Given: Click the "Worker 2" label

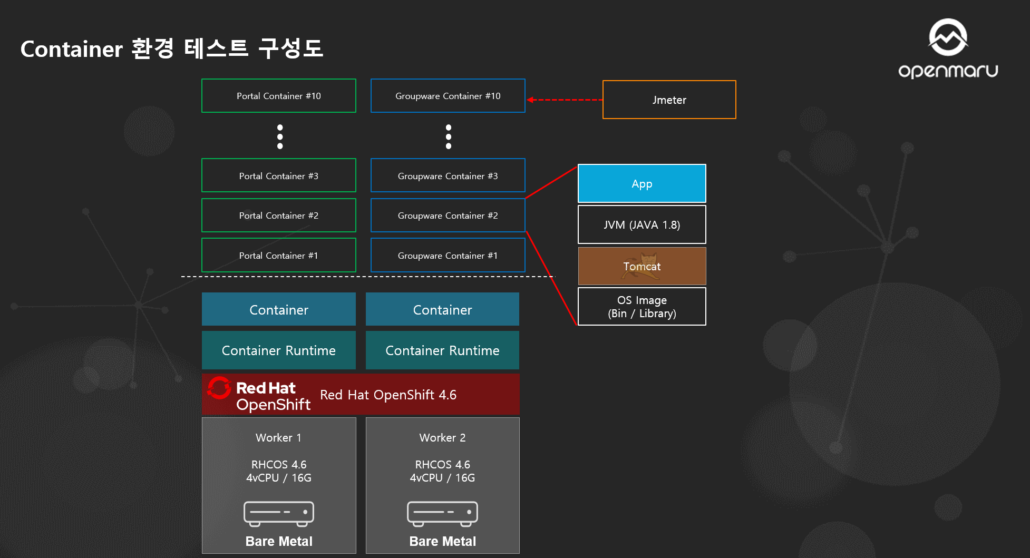Looking at the screenshot, I should coord(442,438).
